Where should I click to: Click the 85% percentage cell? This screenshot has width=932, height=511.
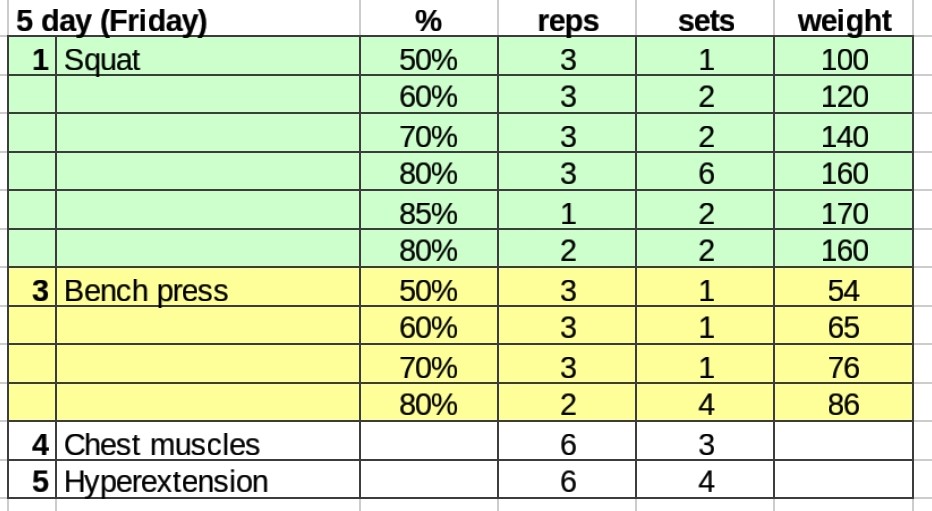click(x=428, y=214)
